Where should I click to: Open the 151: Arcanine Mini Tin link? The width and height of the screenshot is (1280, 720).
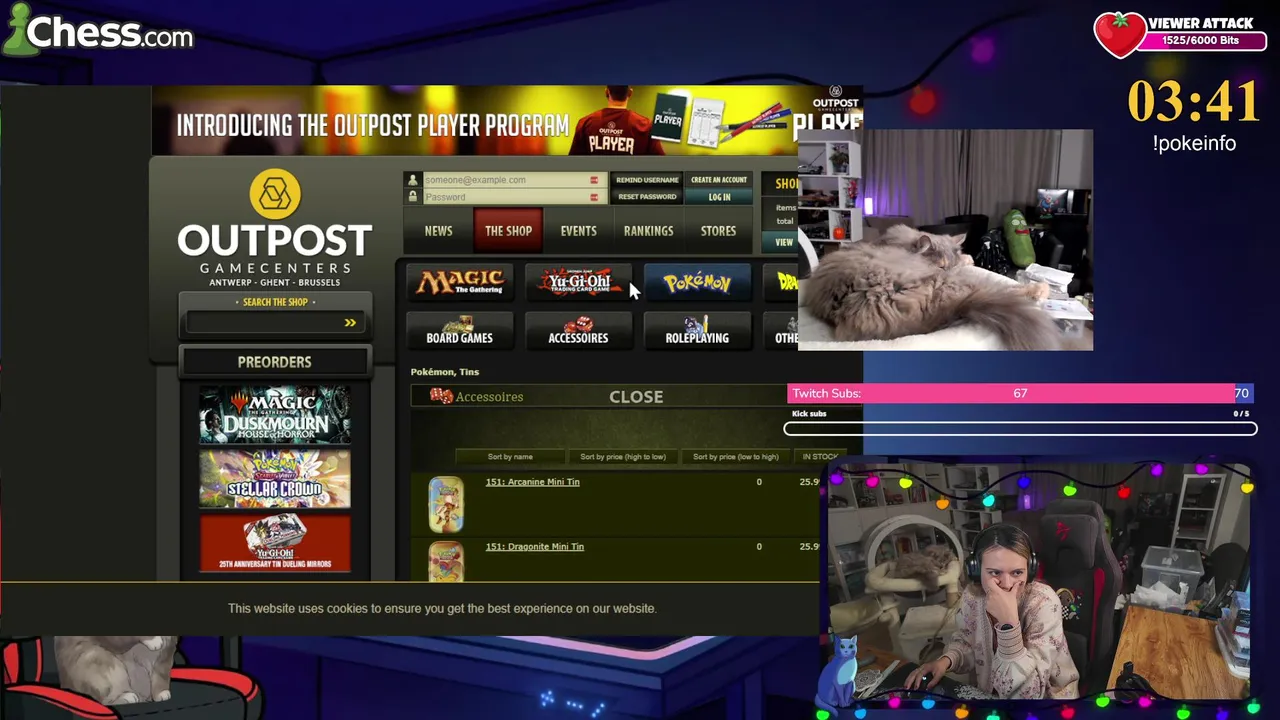pyautogui.click(x=532, y=482)
